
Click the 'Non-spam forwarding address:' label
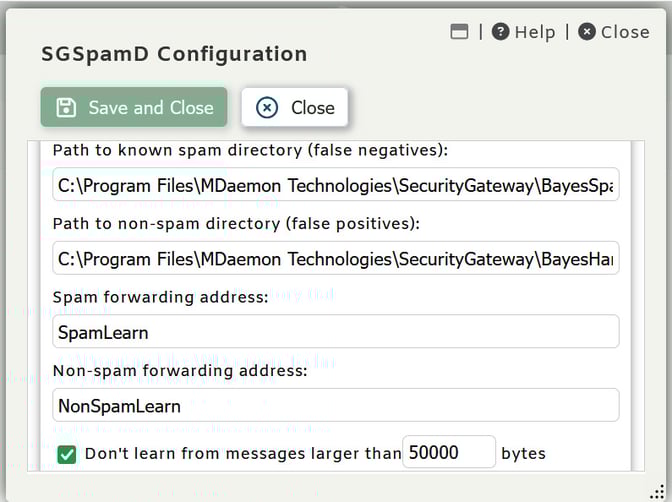click(180, 371)
